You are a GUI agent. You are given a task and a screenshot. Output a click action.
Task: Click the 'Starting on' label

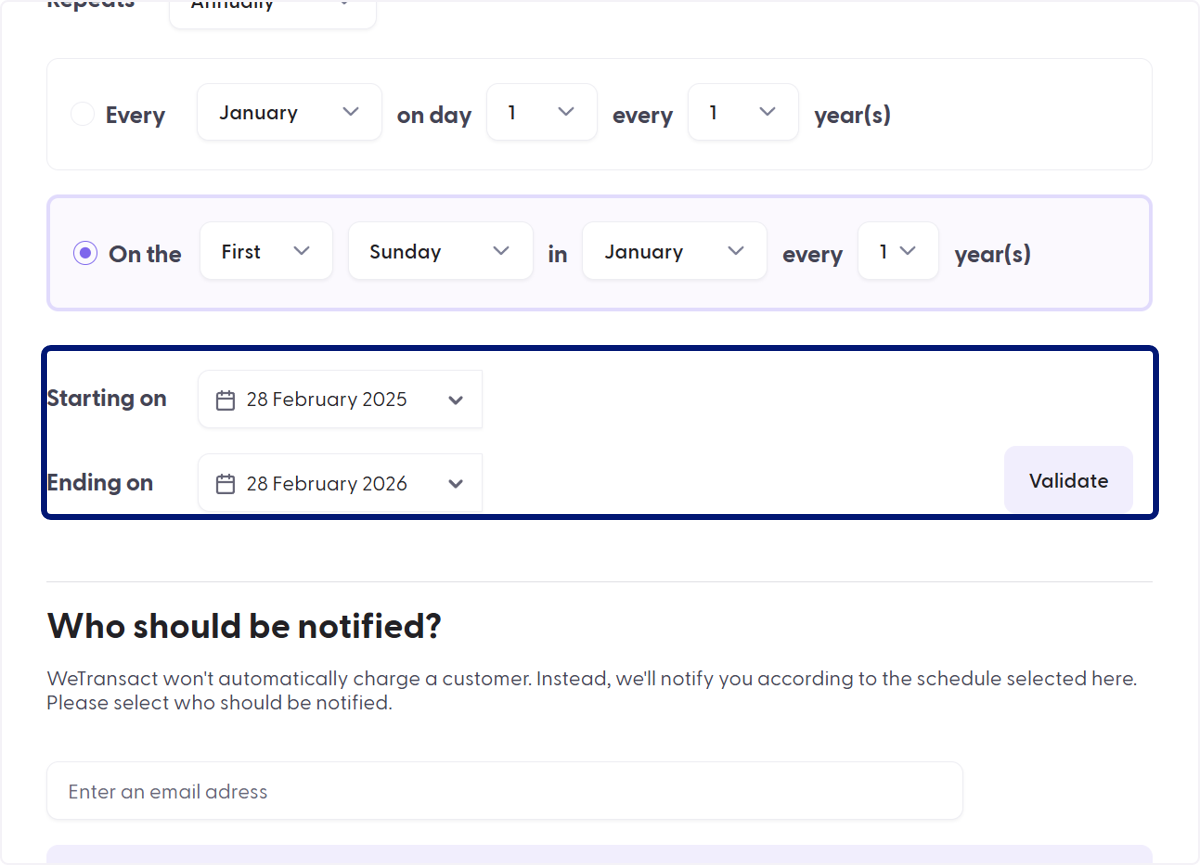pos(107,398)
